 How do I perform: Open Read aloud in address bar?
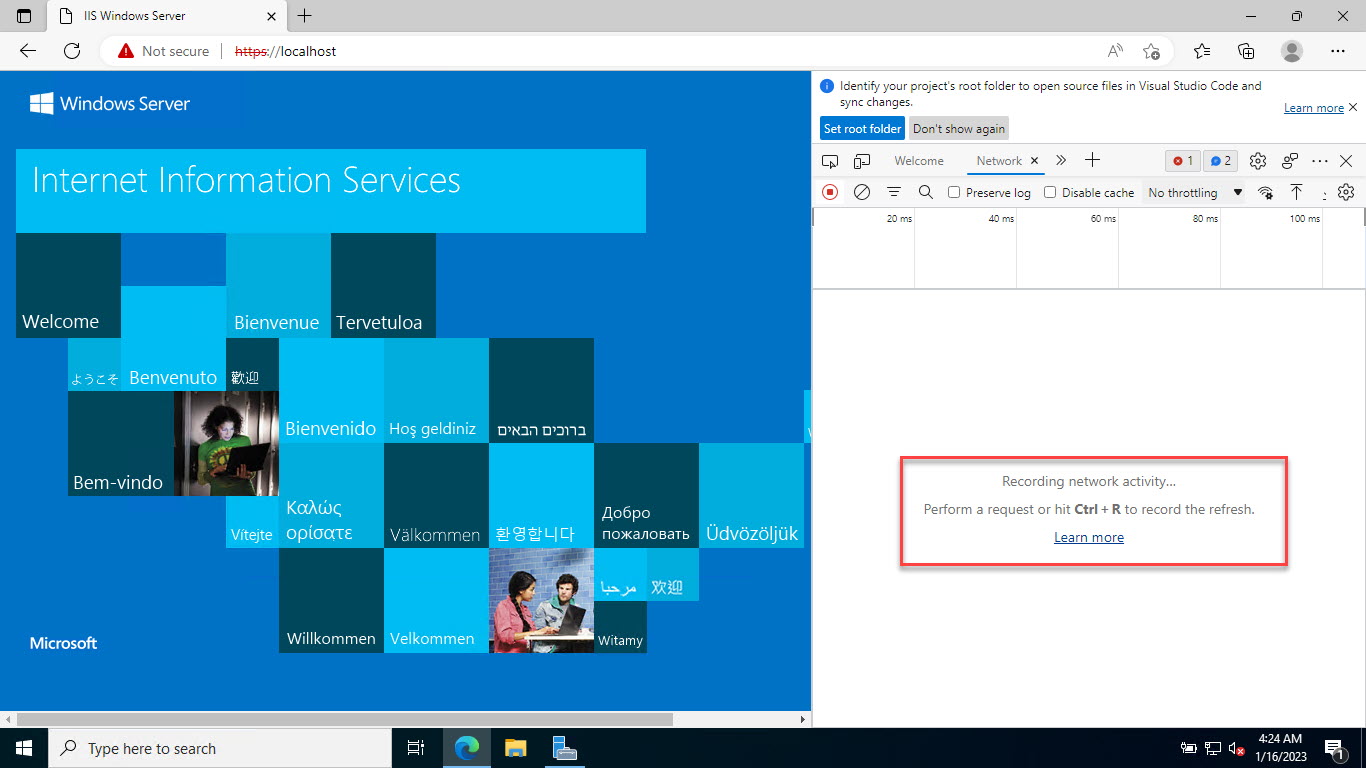(1115, 51)
